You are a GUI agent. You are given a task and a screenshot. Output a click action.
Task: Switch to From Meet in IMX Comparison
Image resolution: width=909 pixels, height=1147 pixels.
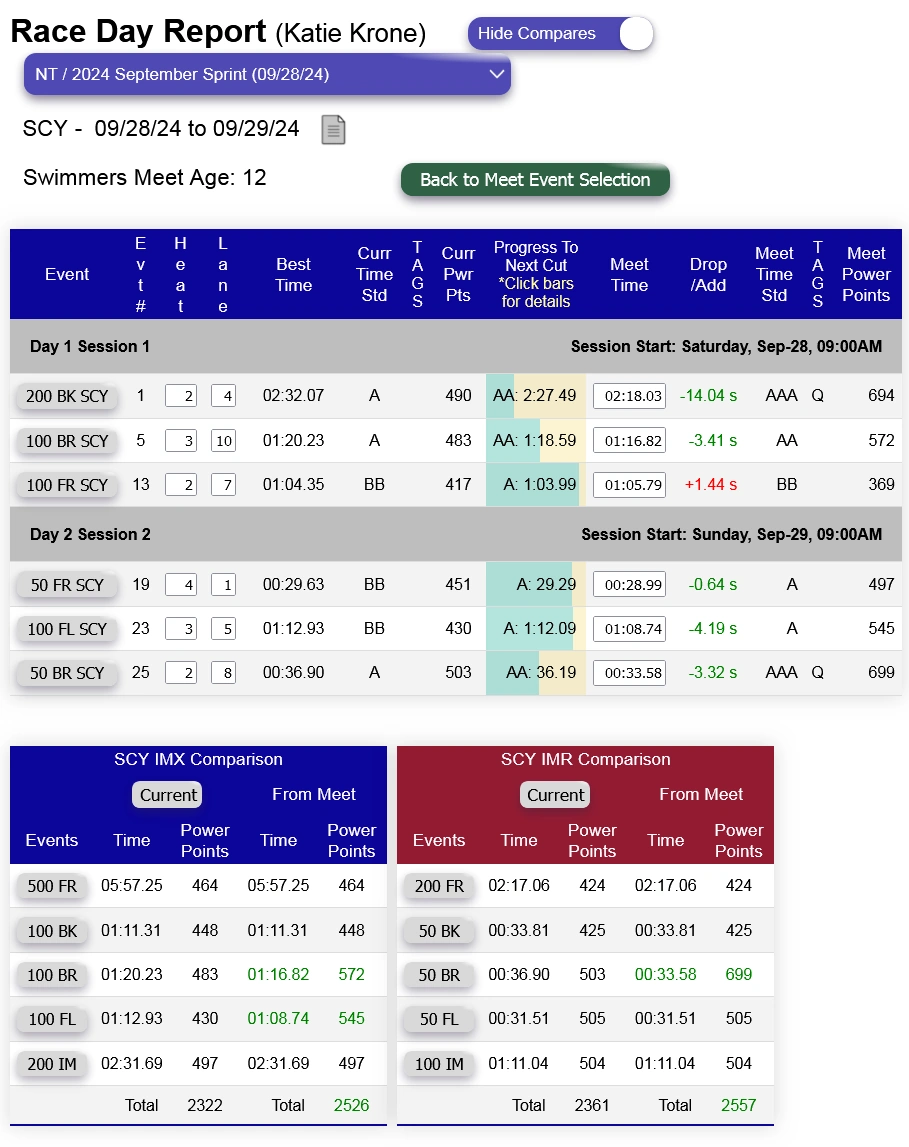coord(314,795)
